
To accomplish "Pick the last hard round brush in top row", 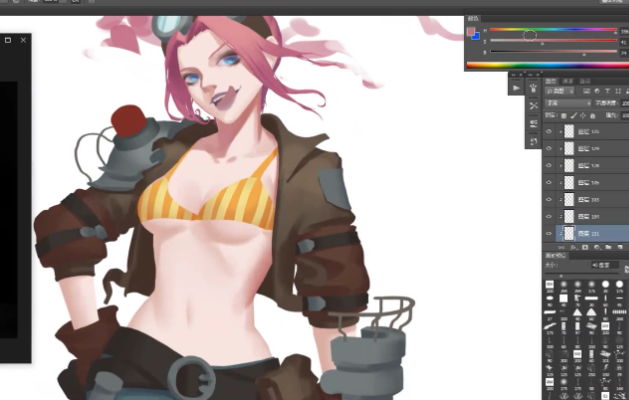I will click(619, 284).
